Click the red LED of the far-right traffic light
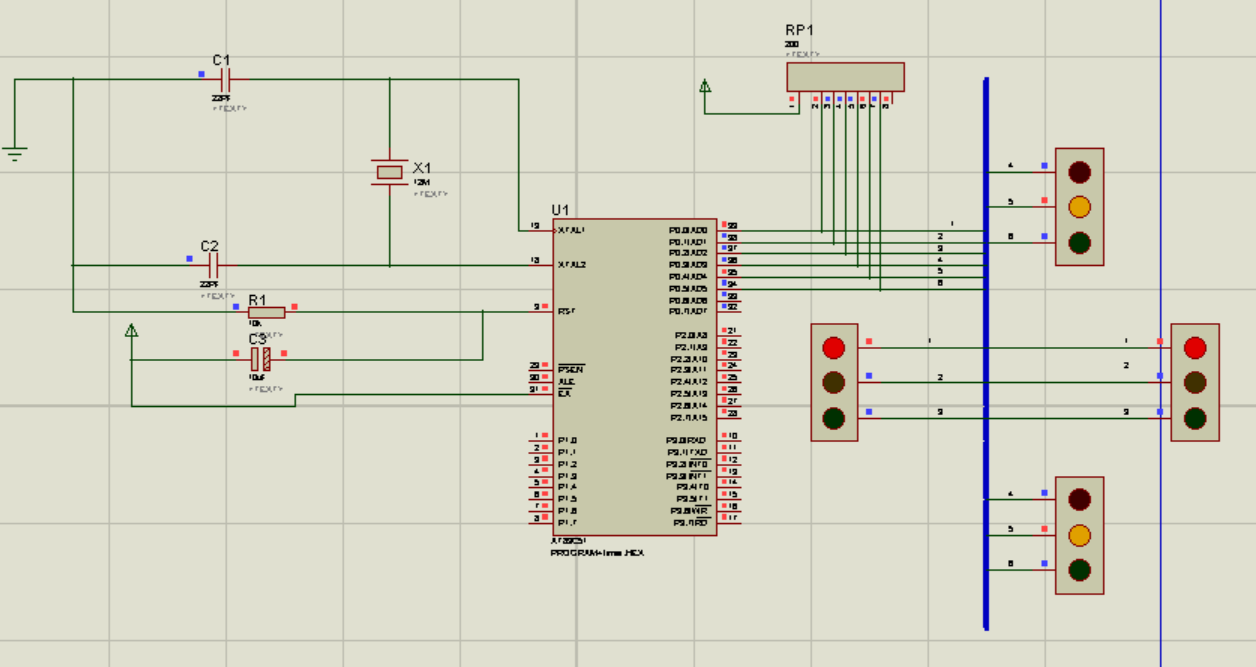Screen dimensions: 1256x667 pos(1195,347)
